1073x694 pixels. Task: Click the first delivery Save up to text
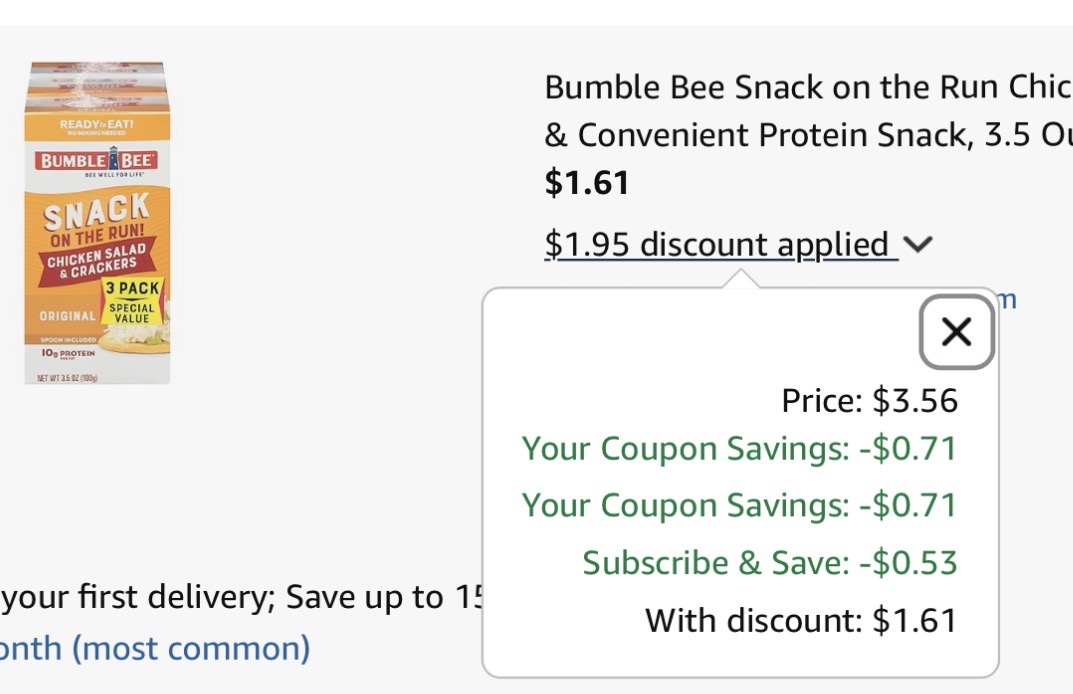coord(240,598)
